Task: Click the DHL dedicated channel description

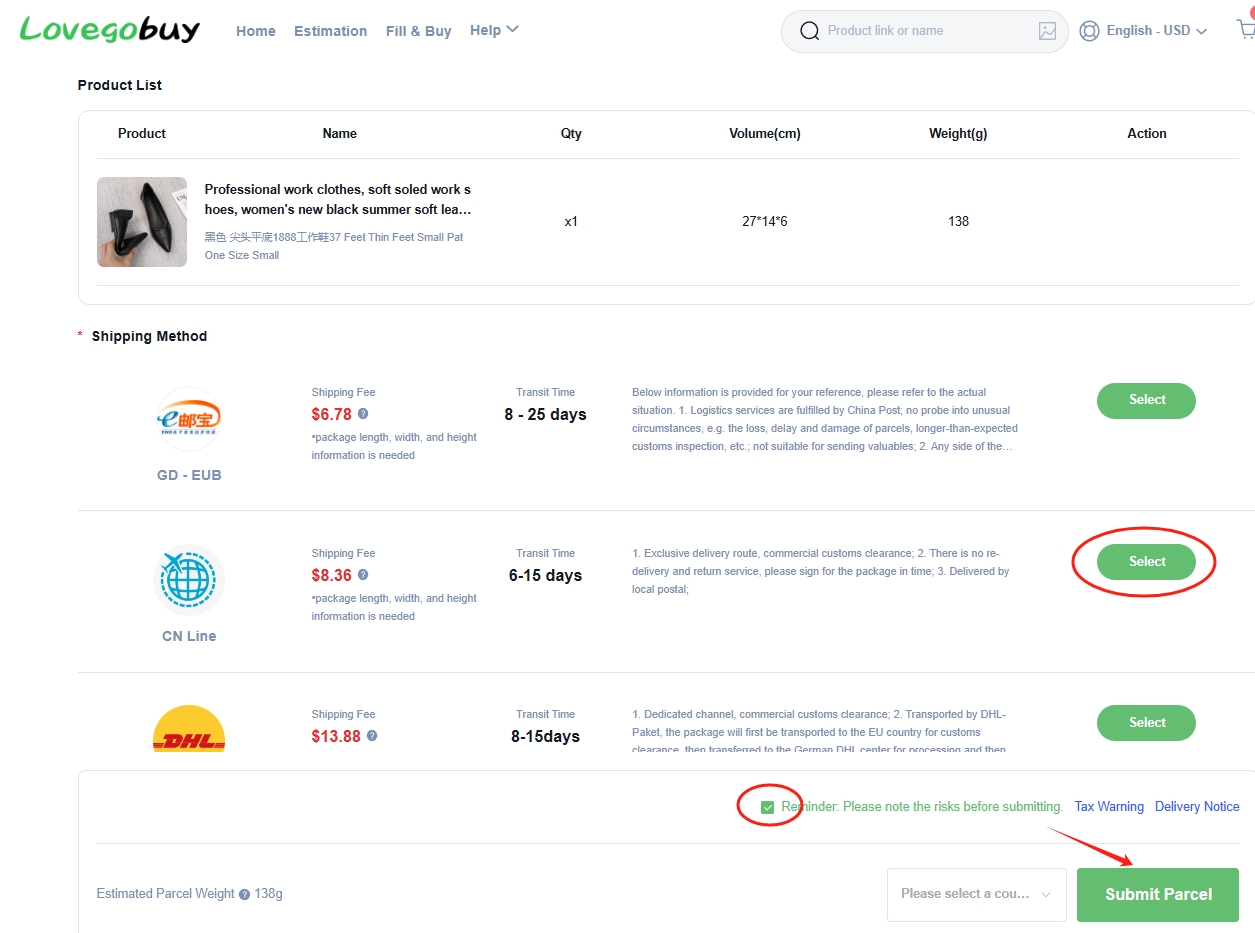Action: click(820, 732)
